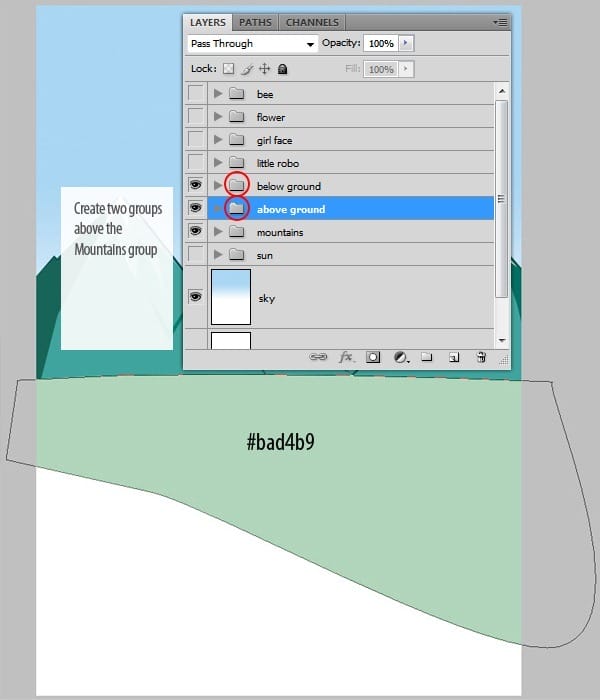Create a new group folder icon
This screenshot has height=700, width=600.
(426, 356)
